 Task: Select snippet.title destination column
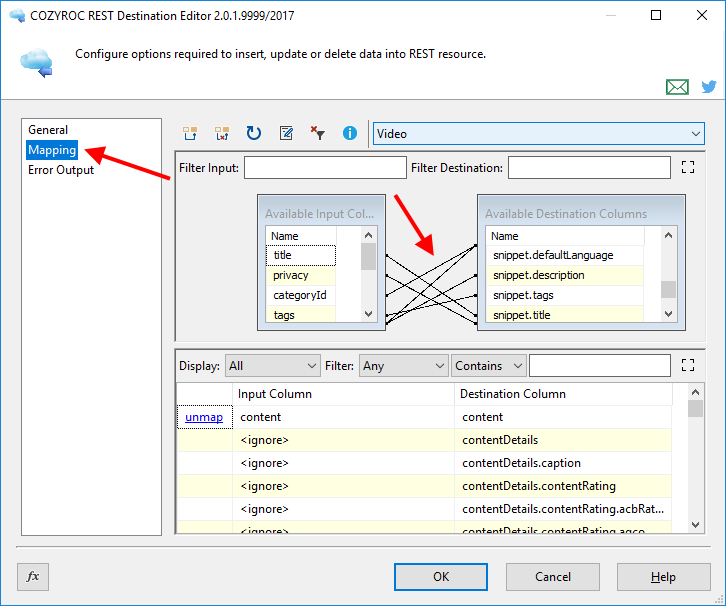point(564,315)
